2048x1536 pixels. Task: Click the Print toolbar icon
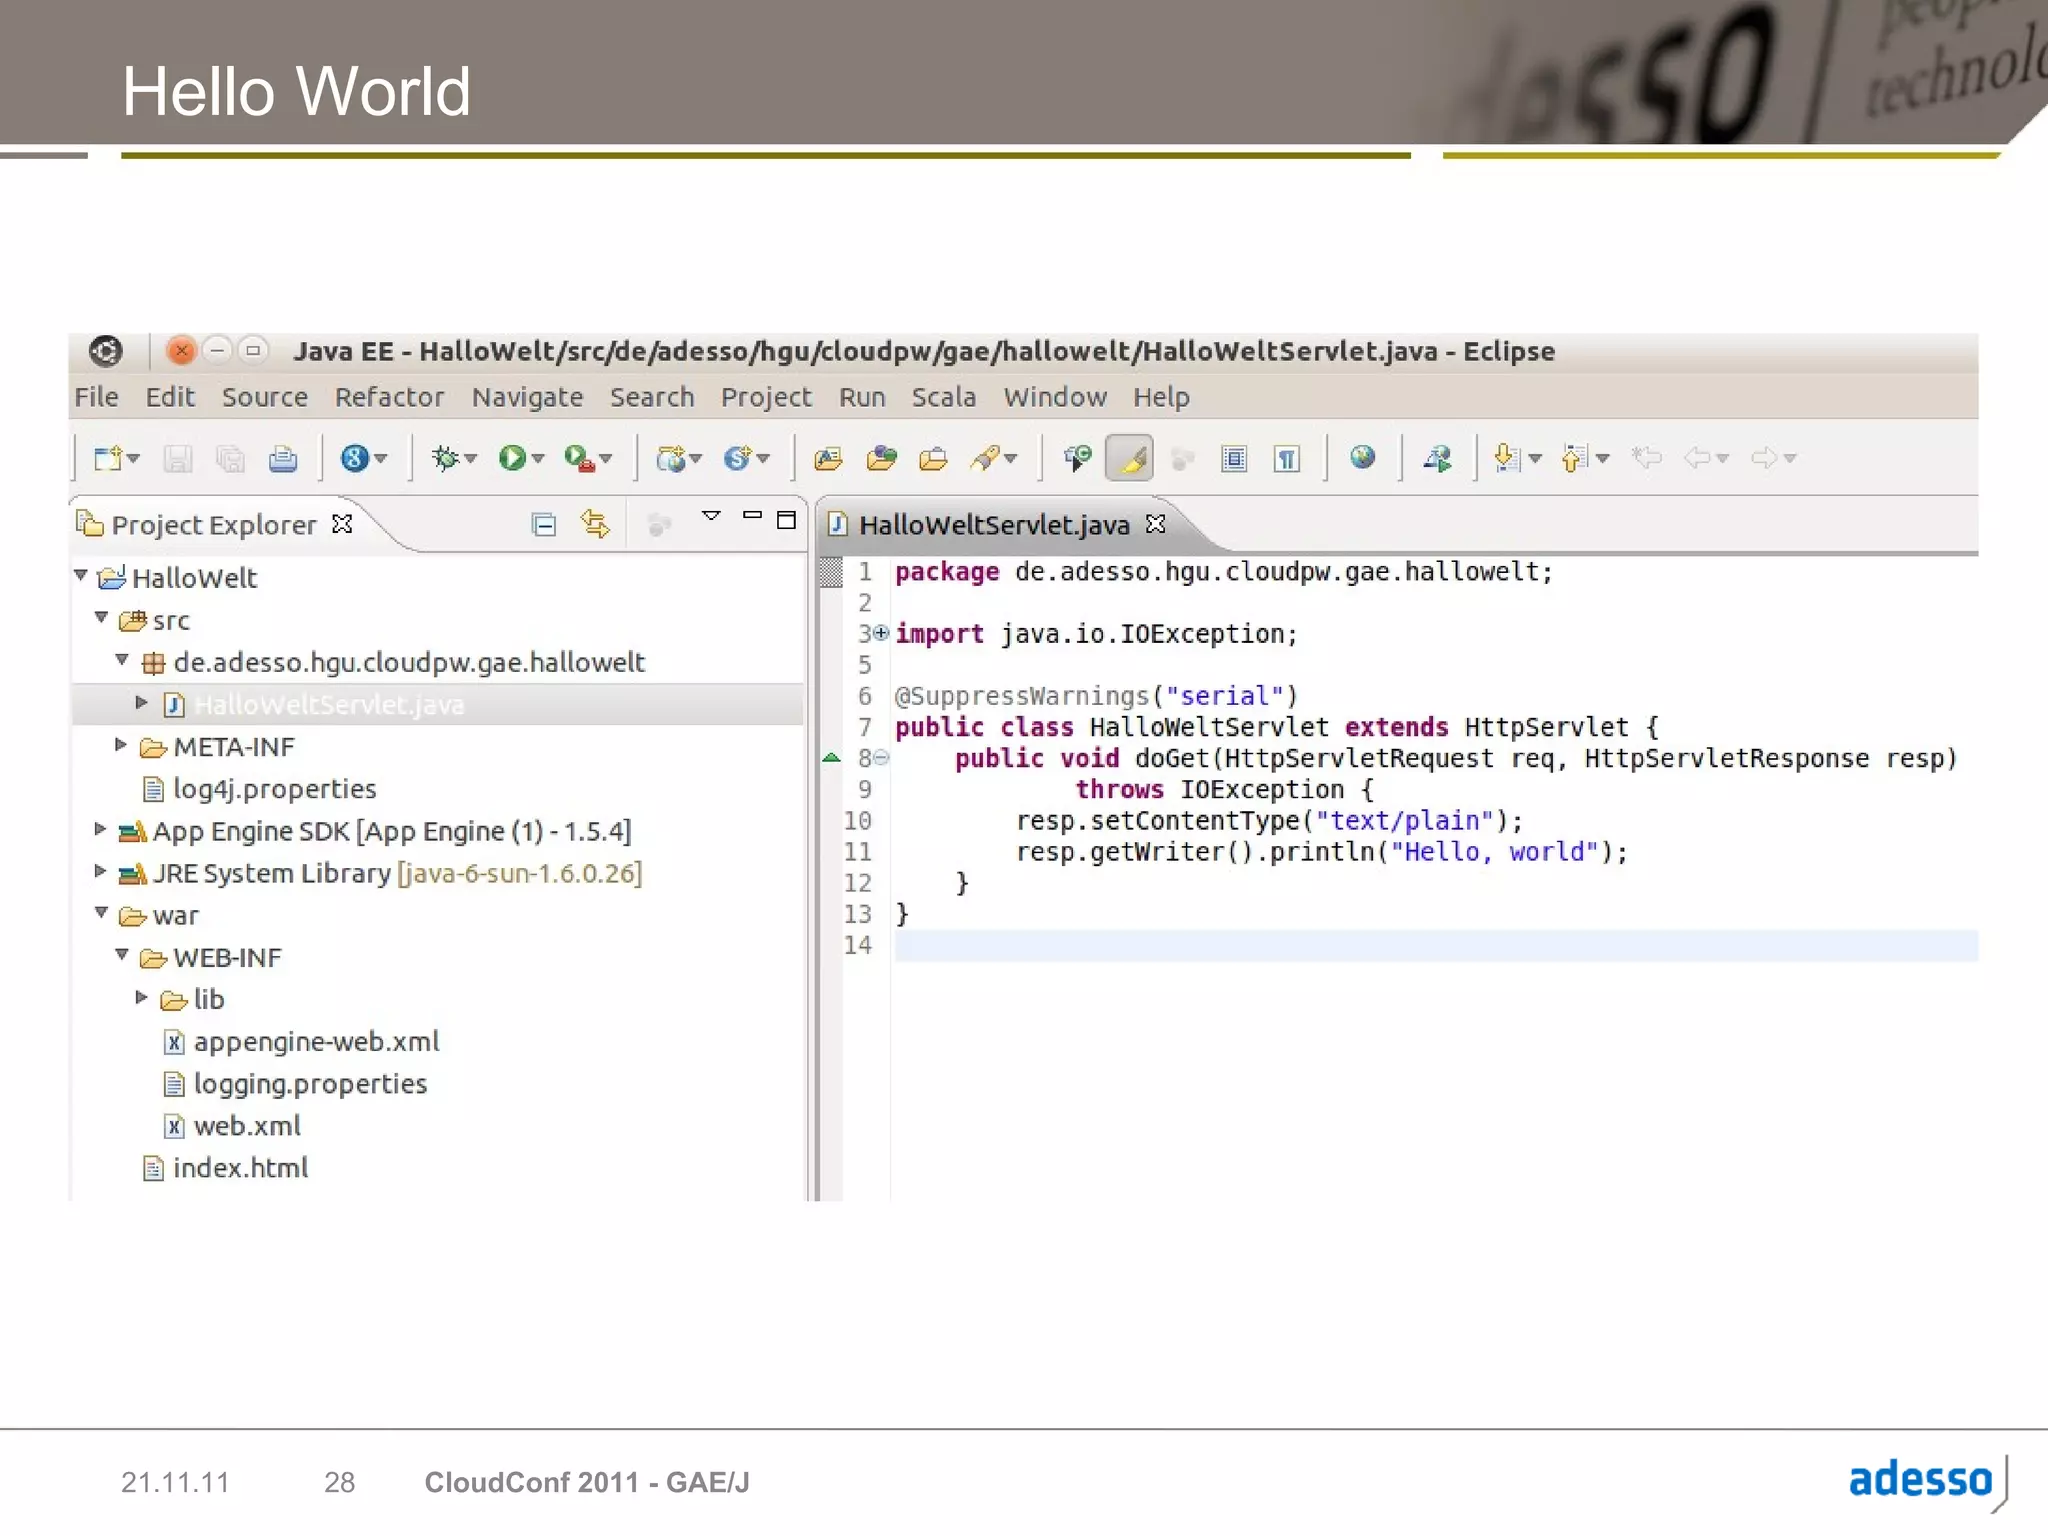pyautogui.click(x=283, y=458)
